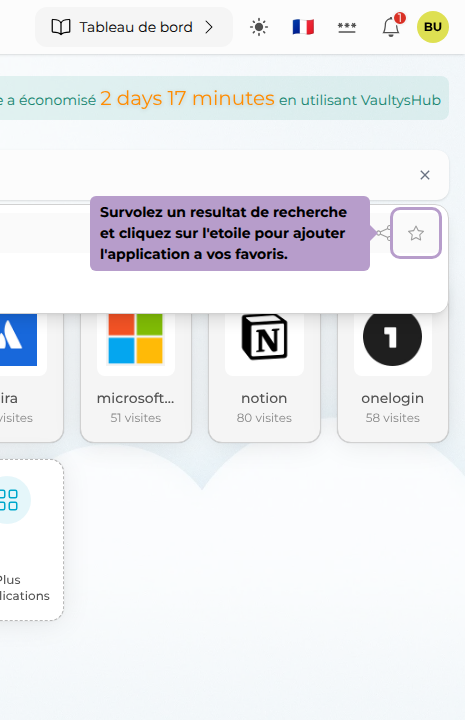The width and height of the screenshot is (465, 720).
Task: Open the OneLogin application card
Action: point(393,377)
